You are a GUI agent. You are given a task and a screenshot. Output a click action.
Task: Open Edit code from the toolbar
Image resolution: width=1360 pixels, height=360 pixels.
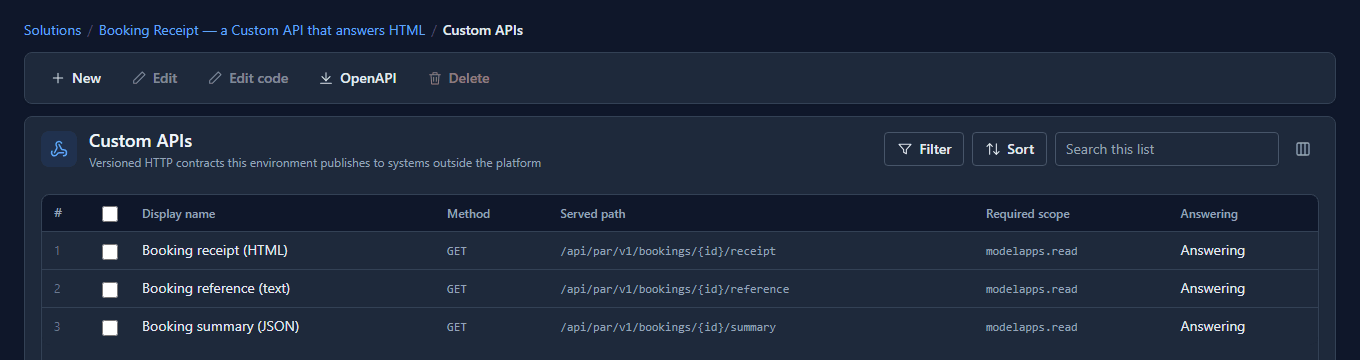pyautogui.click(x=248, y=78)
